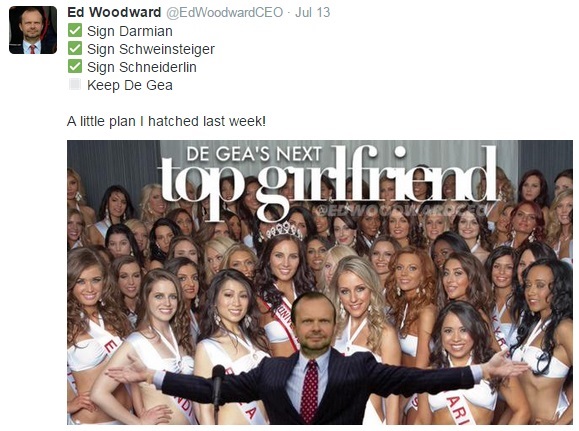Click the DE GEA'S NEXT heading in image
This screenshot has width=579, height=431.
(x=254, y=154)
